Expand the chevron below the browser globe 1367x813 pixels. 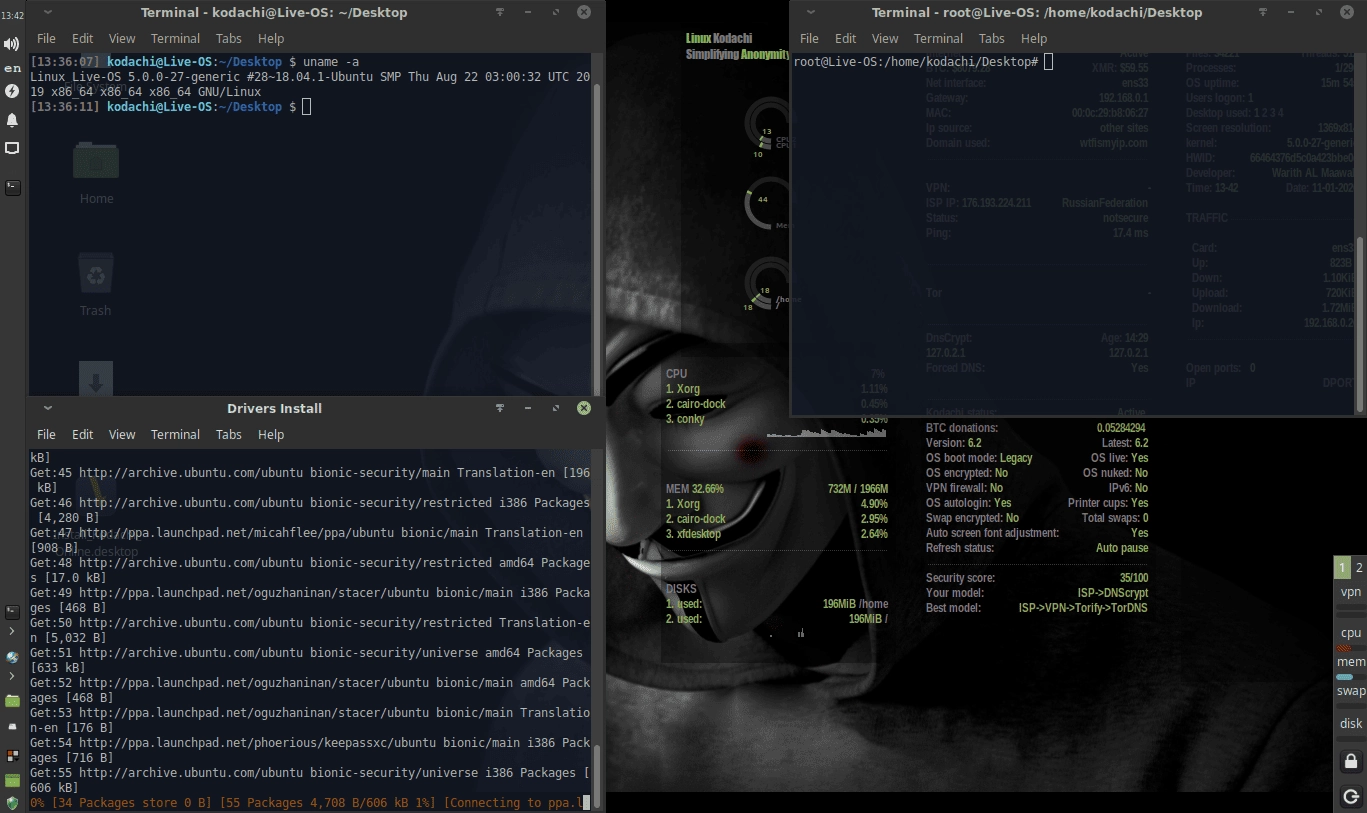coord(12,677)
